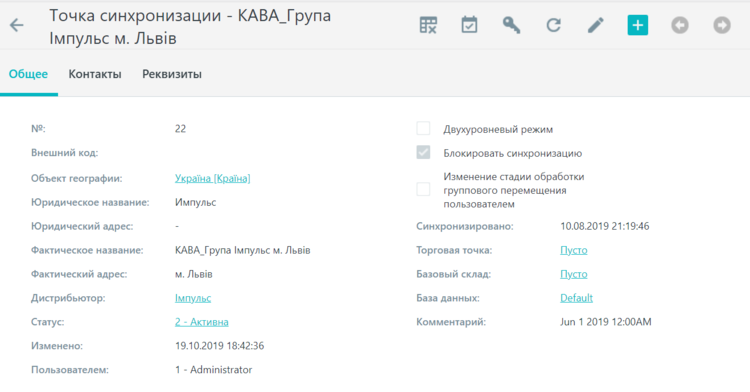Click Пусто link for Торговая точка
Image resolution: width=750 pixels, height=392 pixels.
[574, 250]
